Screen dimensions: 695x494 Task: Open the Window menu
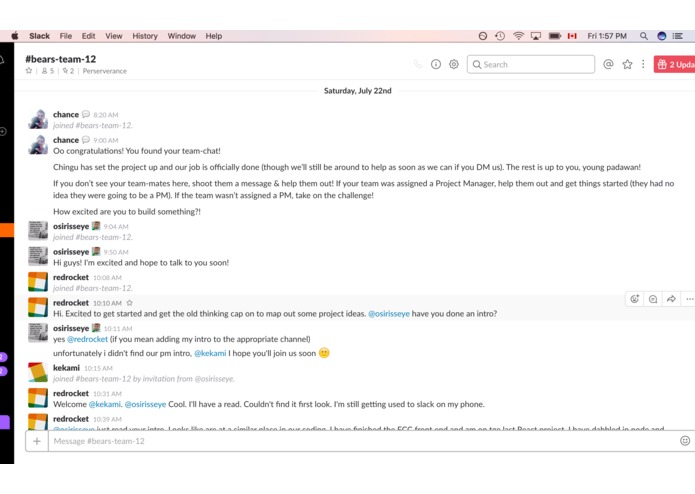pos(181,36)
